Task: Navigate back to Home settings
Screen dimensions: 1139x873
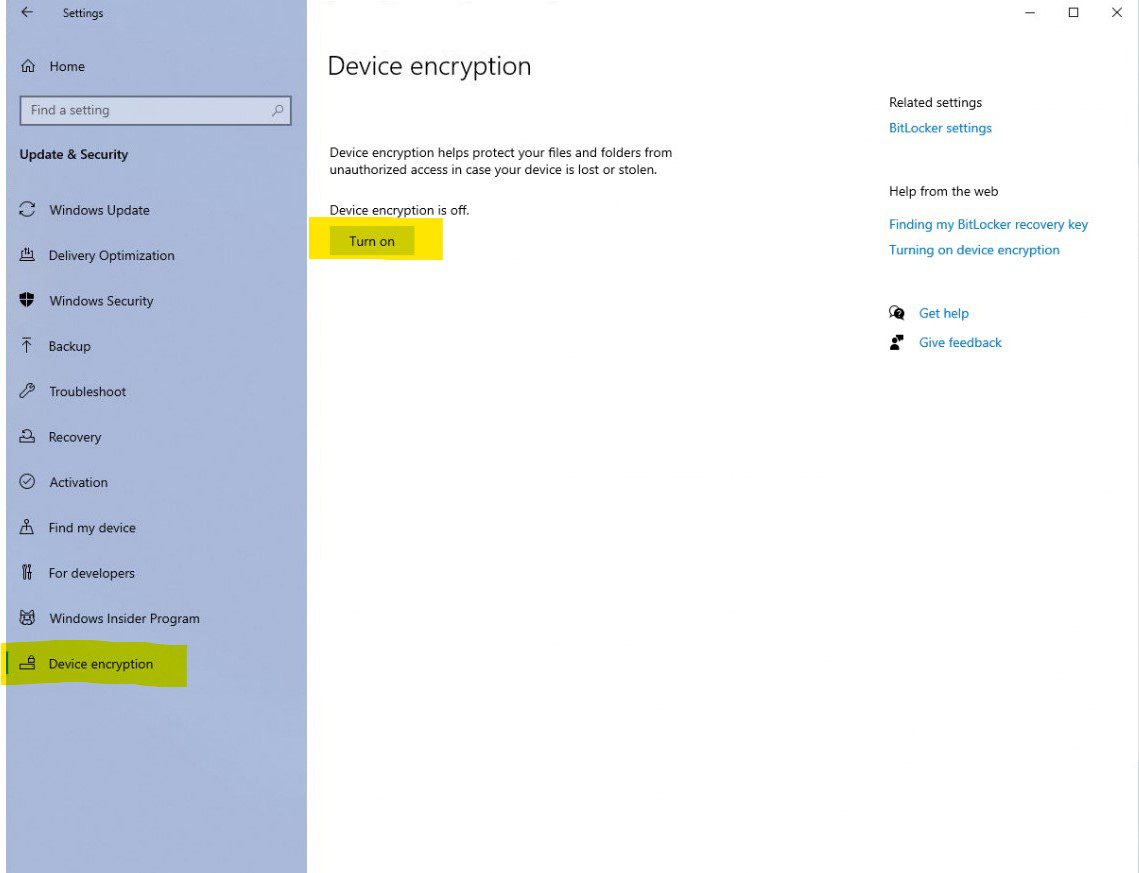Action: [67, 66]
